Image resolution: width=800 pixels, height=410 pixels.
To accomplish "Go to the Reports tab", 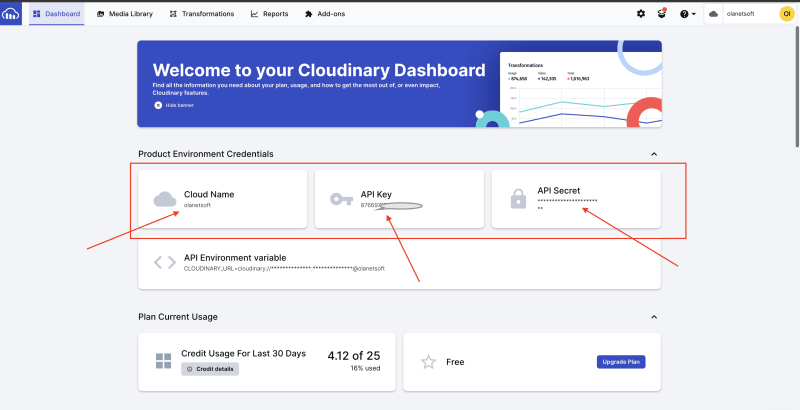I will [269, 14].
